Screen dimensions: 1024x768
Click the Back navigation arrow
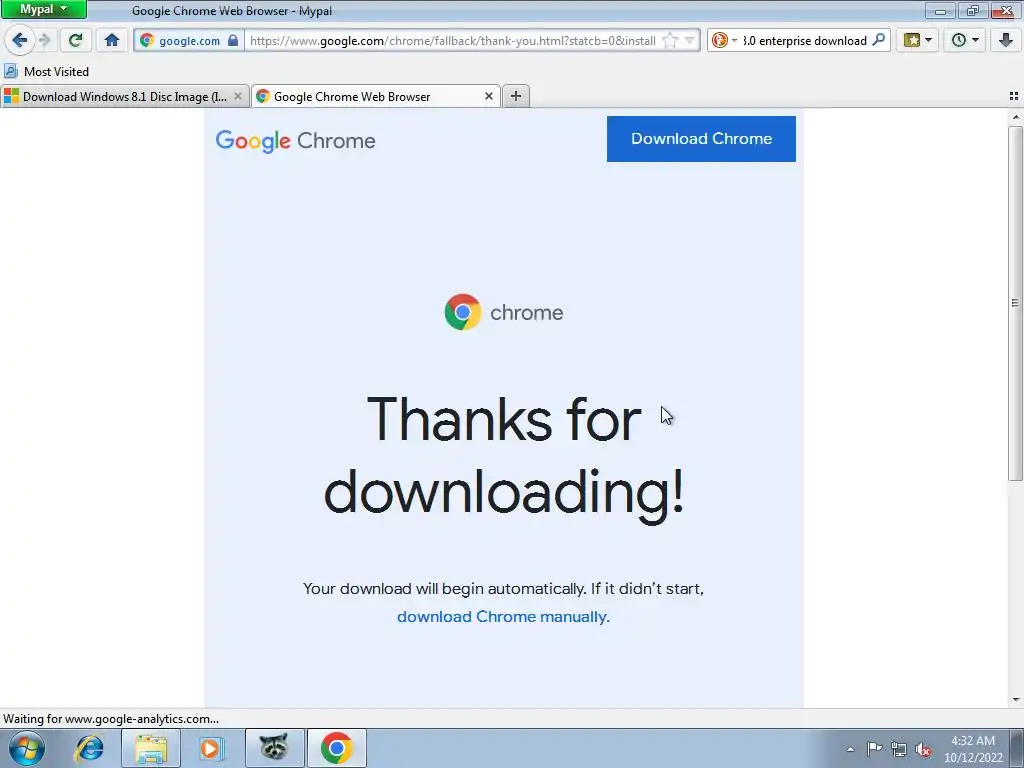coord(20,40)
